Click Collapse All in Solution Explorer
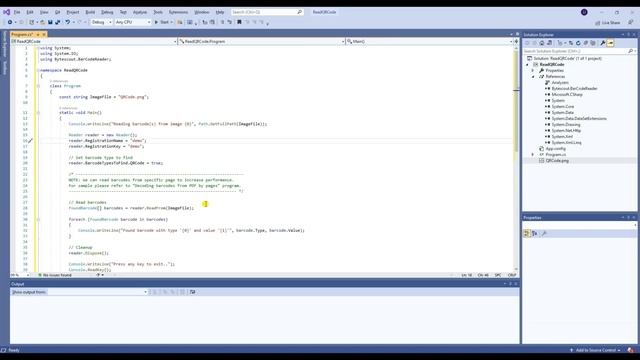 click(x=585, y=43)
